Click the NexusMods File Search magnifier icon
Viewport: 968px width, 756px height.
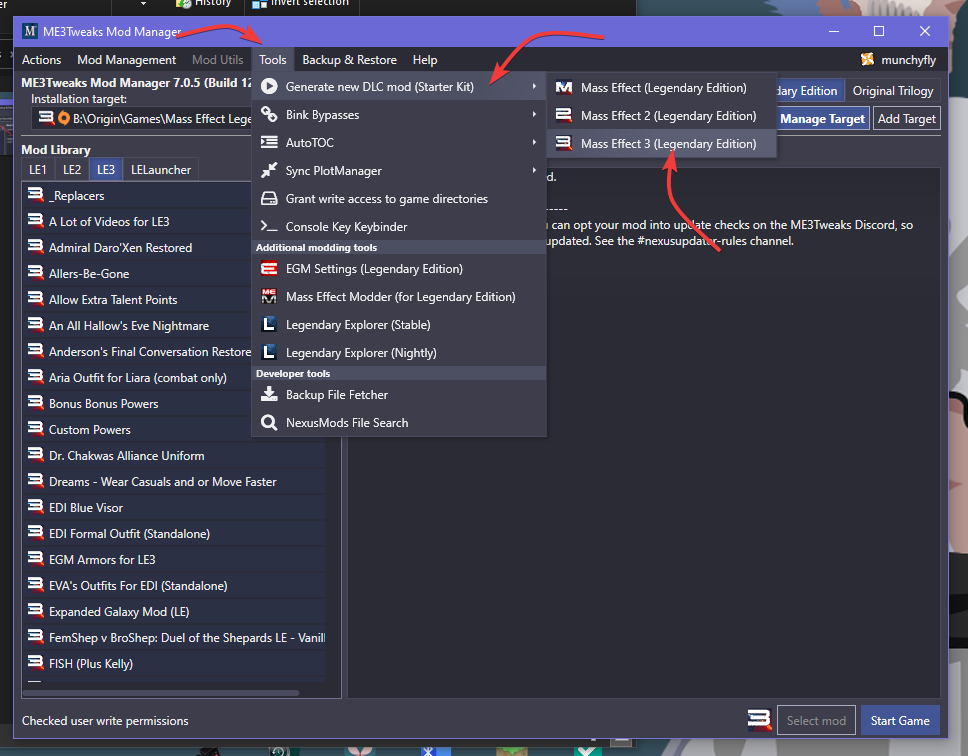(x=269, y=422)
